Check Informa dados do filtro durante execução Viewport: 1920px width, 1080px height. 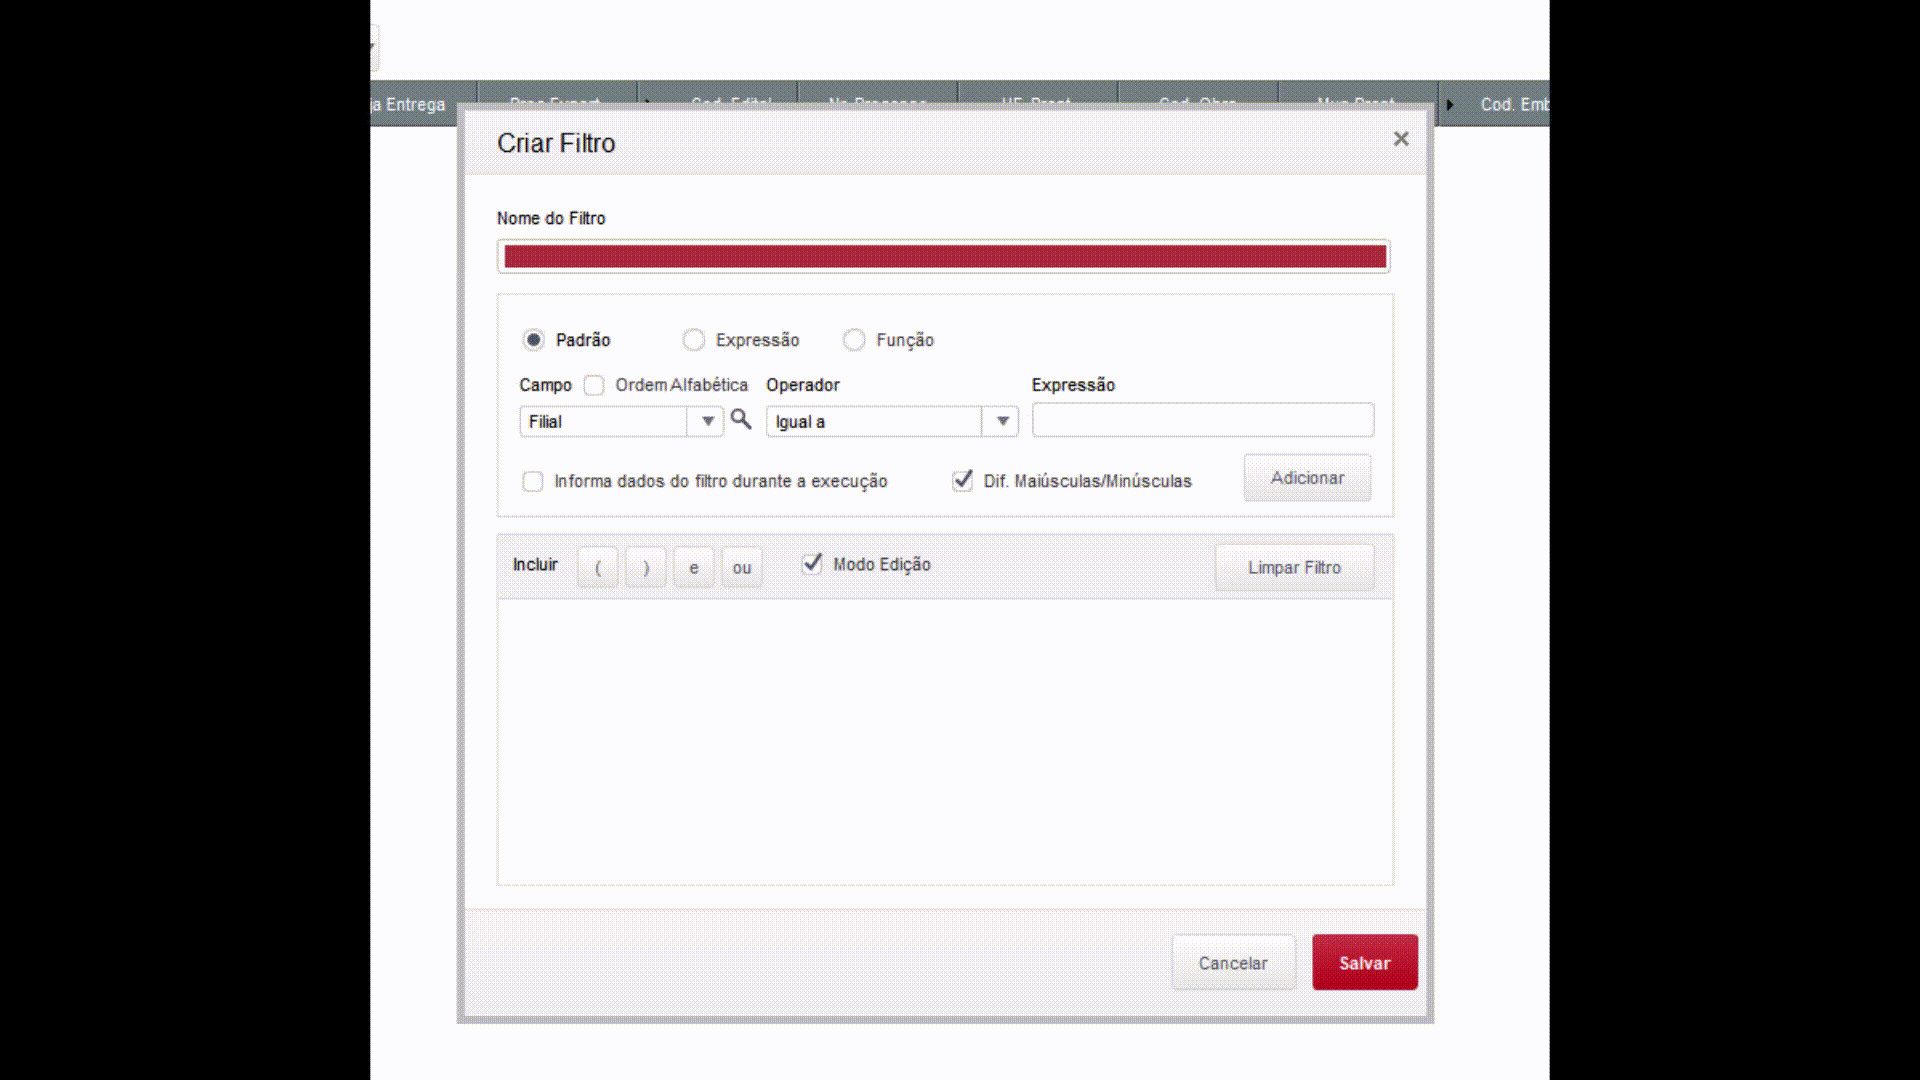[533, 481]
